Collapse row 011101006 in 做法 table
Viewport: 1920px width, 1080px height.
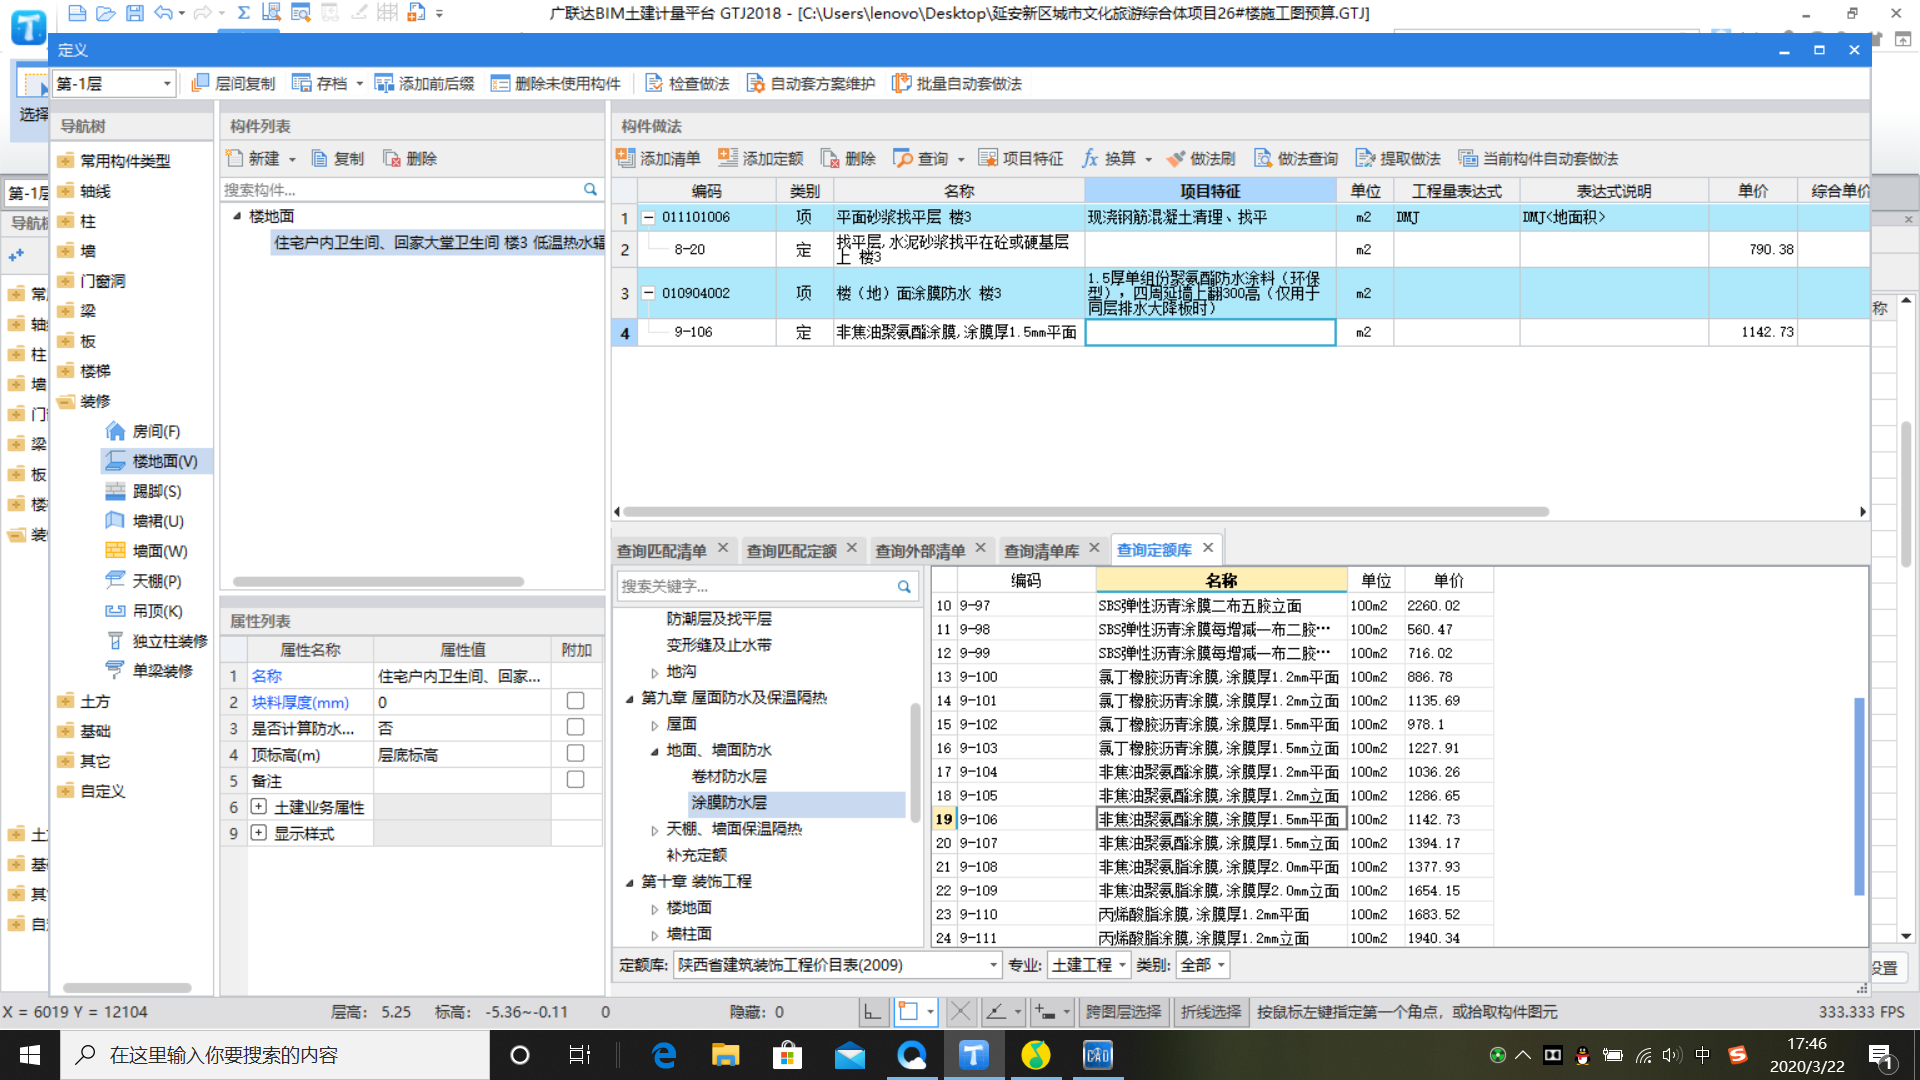(648, 217)
